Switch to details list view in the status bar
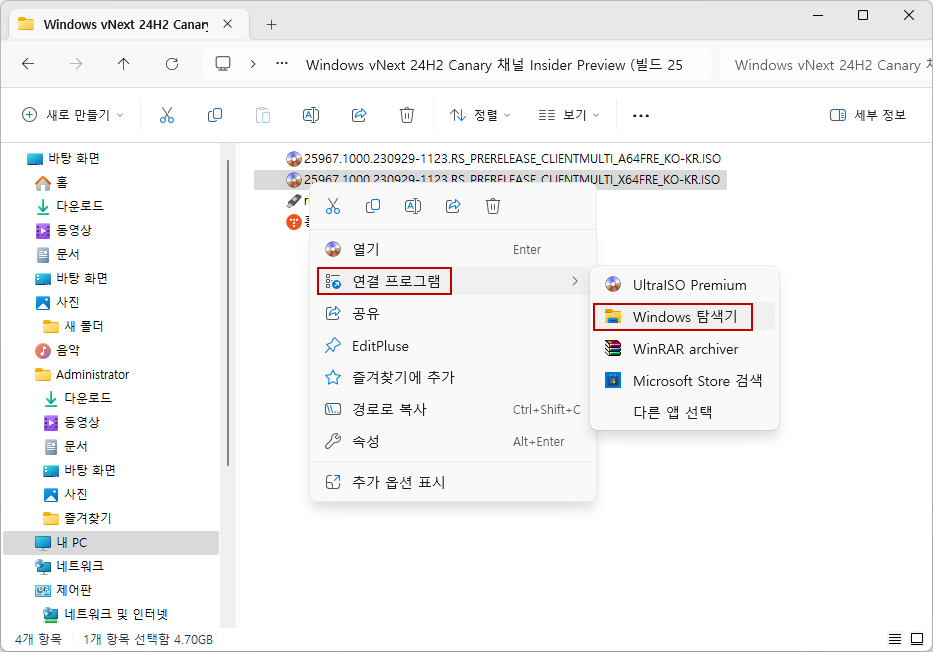The width and height of the screenshot is (933, 652). (x=894, y=639)
